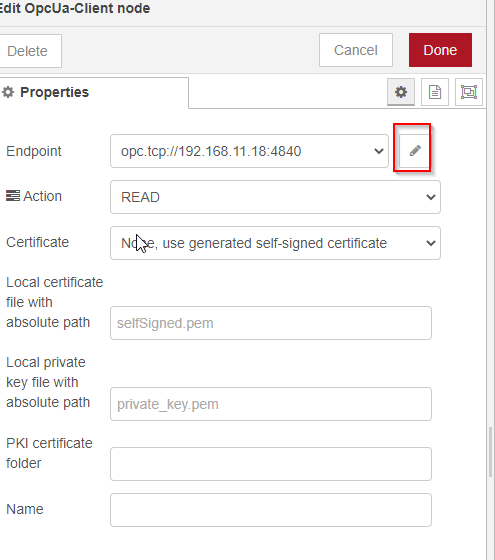Viewport: 495px width, 560px height.
Task: Edit the endpoint with the pencil icon
Action: 414,151
